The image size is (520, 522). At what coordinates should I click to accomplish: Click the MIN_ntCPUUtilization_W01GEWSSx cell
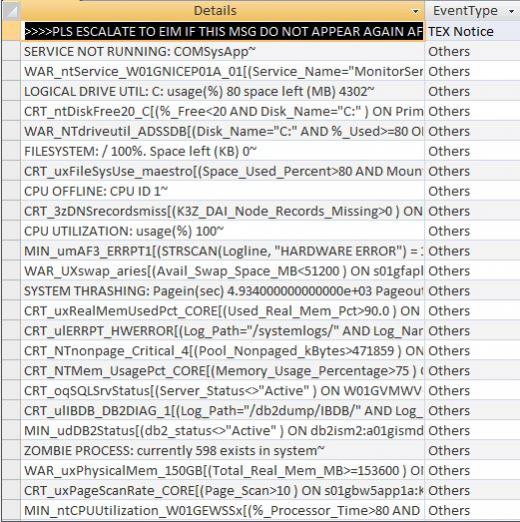pyautogui.click(x=223, y=510)
